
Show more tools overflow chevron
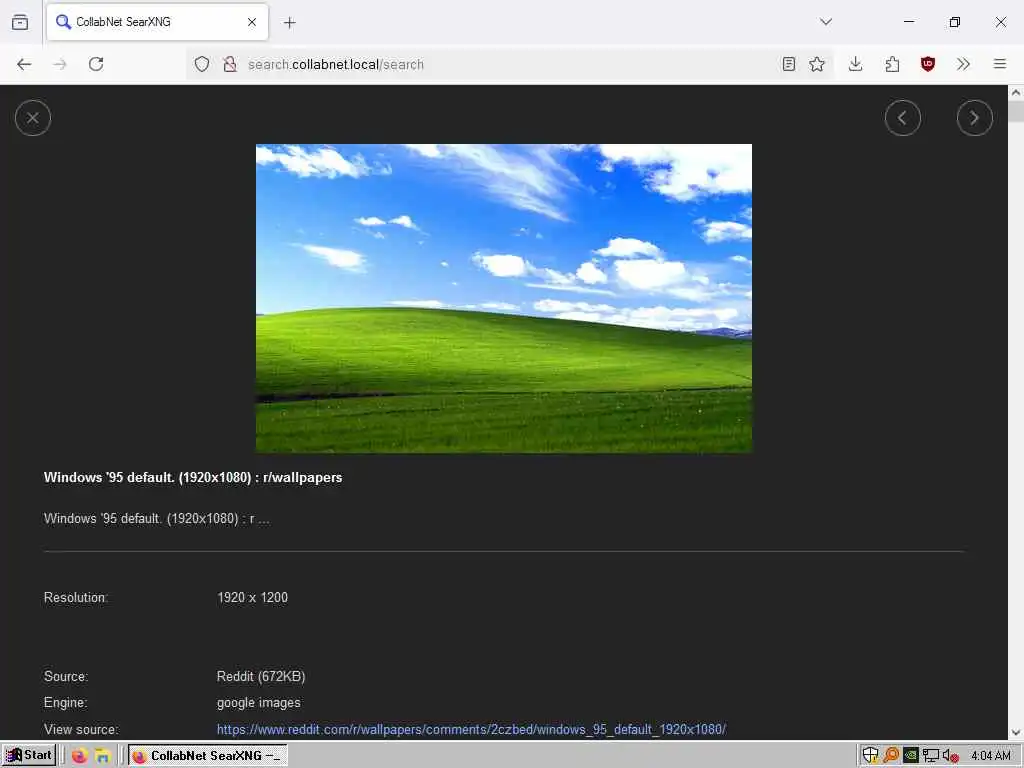click(x=963, y=64)
